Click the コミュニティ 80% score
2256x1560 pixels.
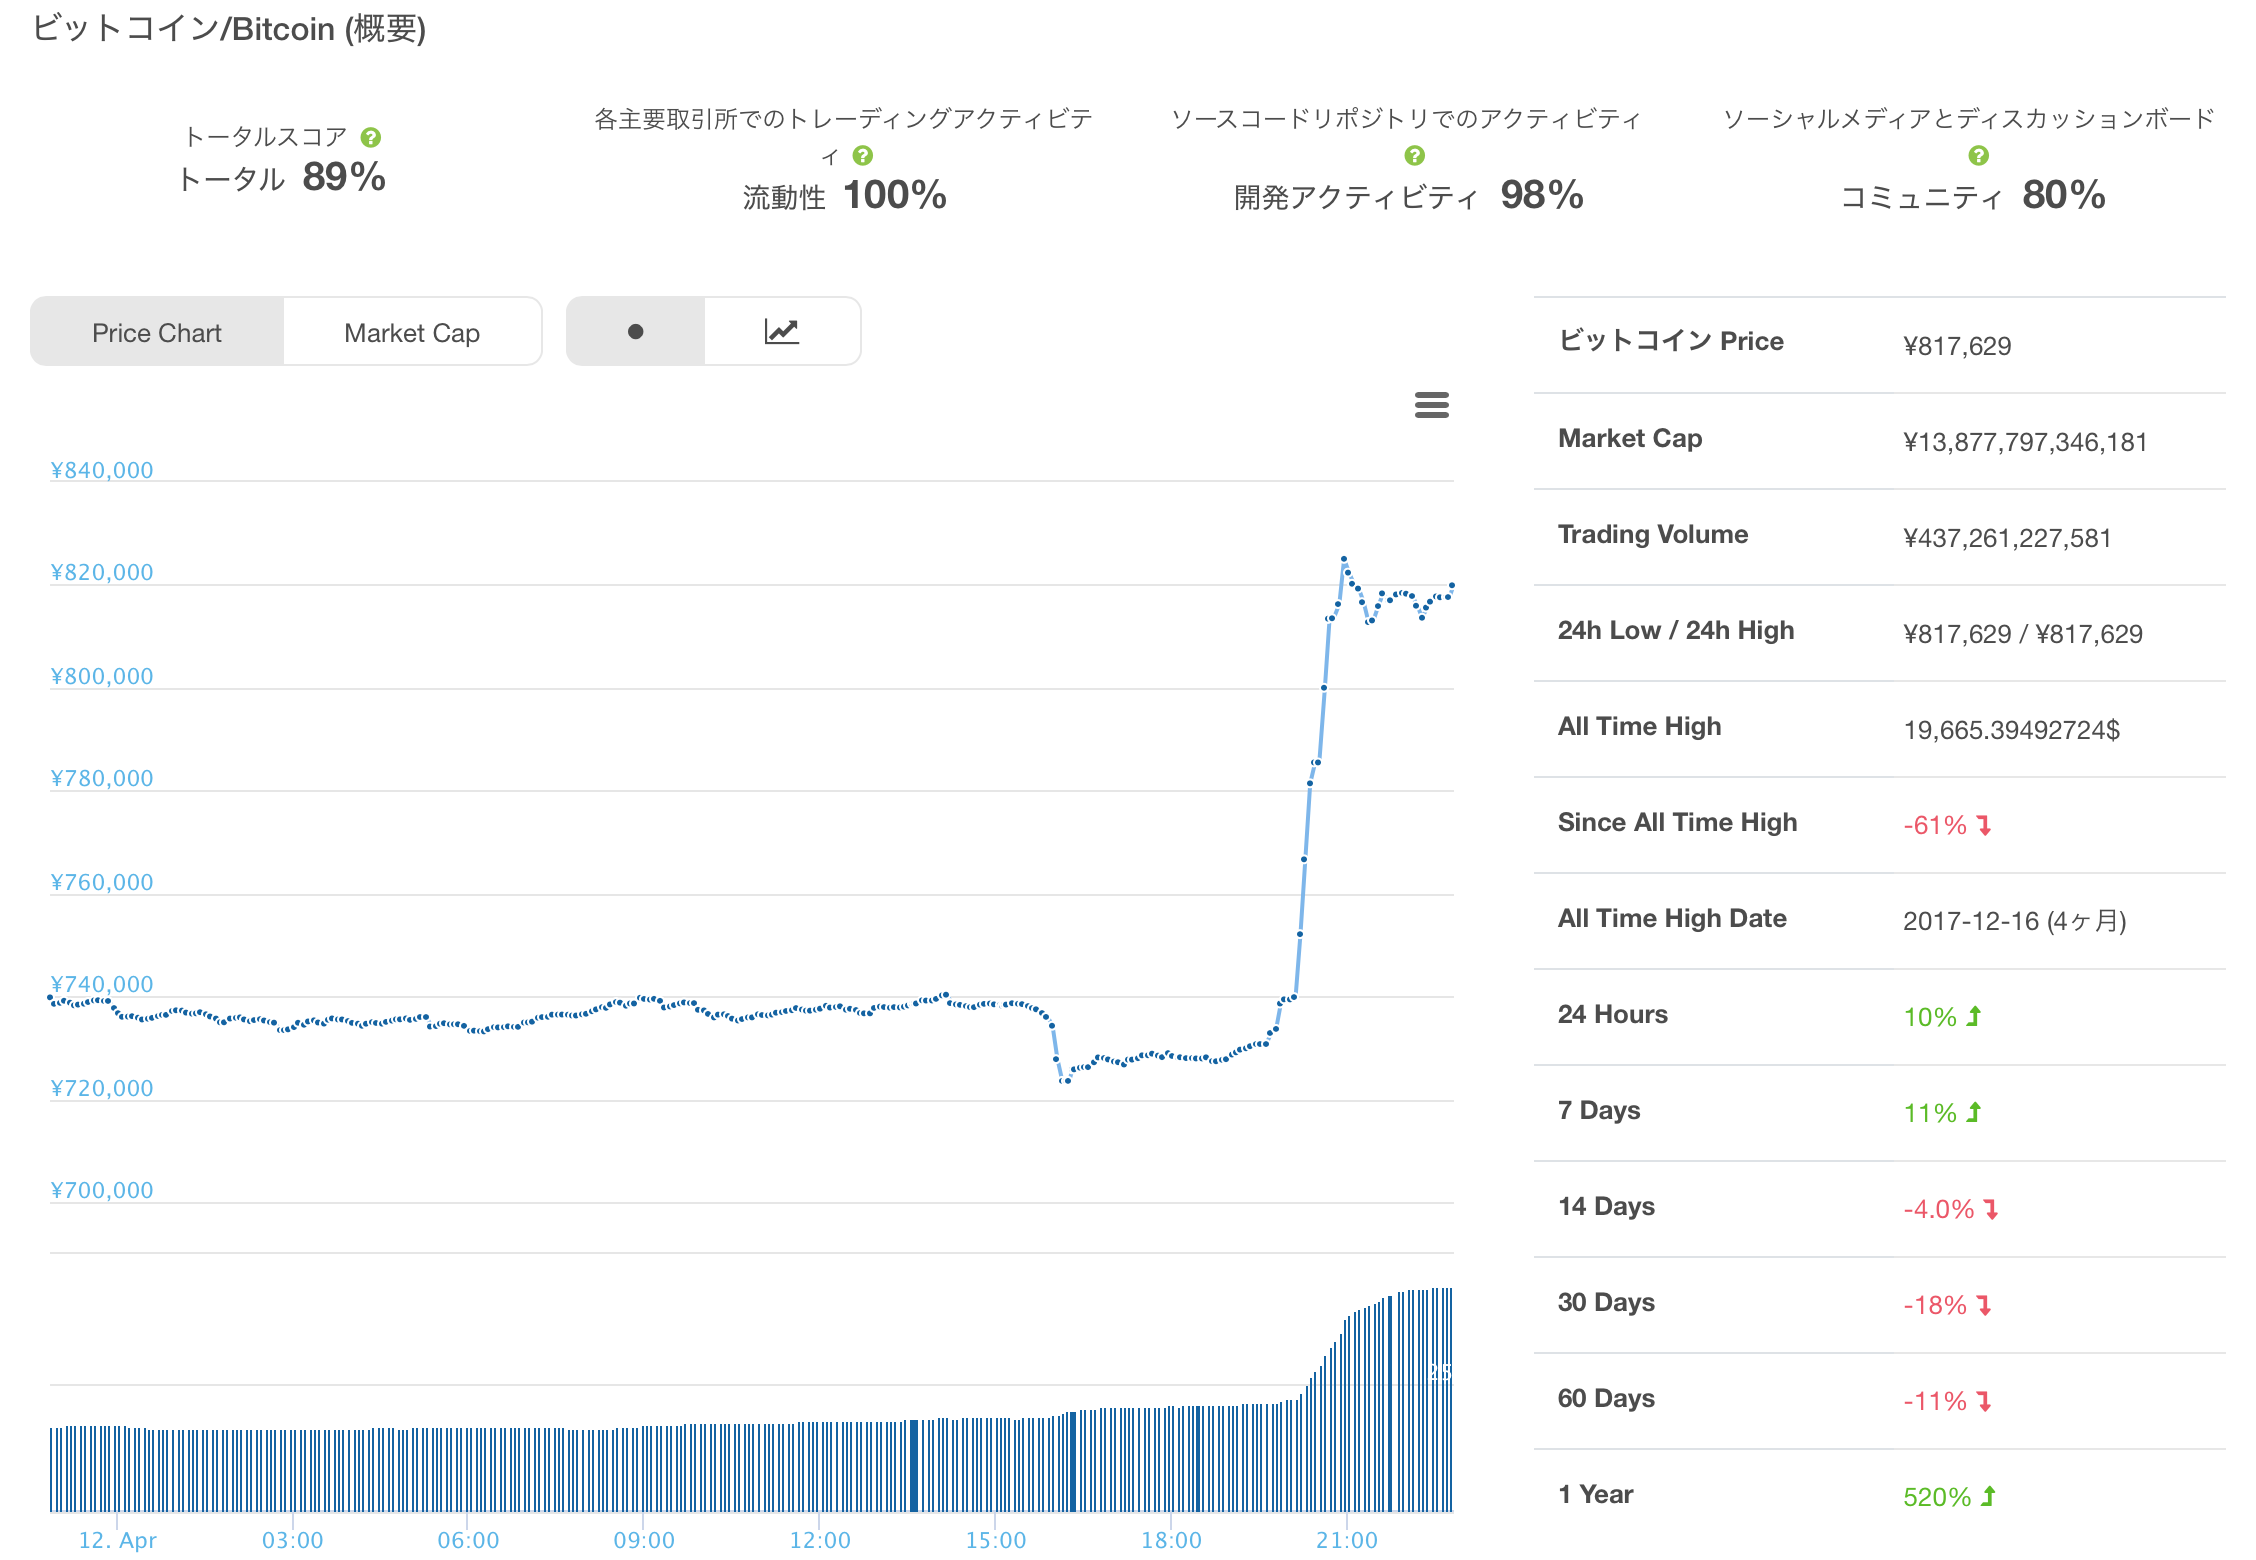click(1973, 195)
